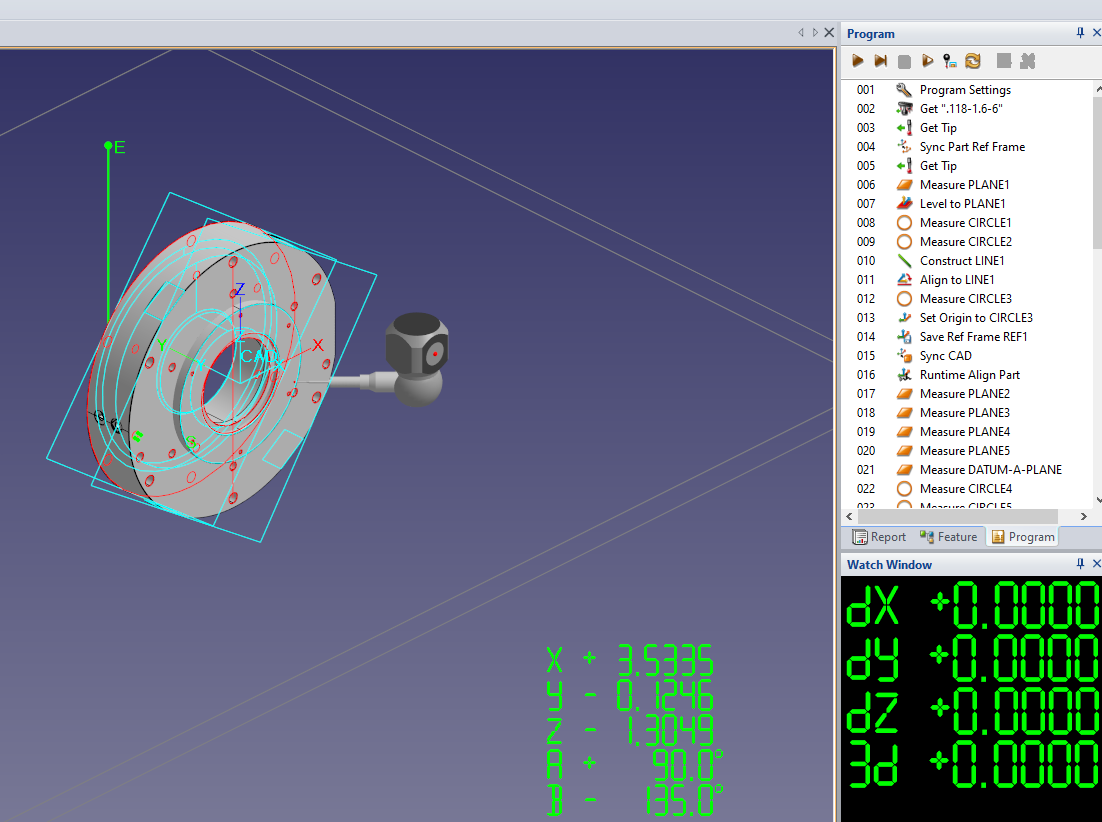This screenshot has height=822, width=1102.
Task: Select step text 'Measure PLANE3'
Action: click(x=964, y=412)
